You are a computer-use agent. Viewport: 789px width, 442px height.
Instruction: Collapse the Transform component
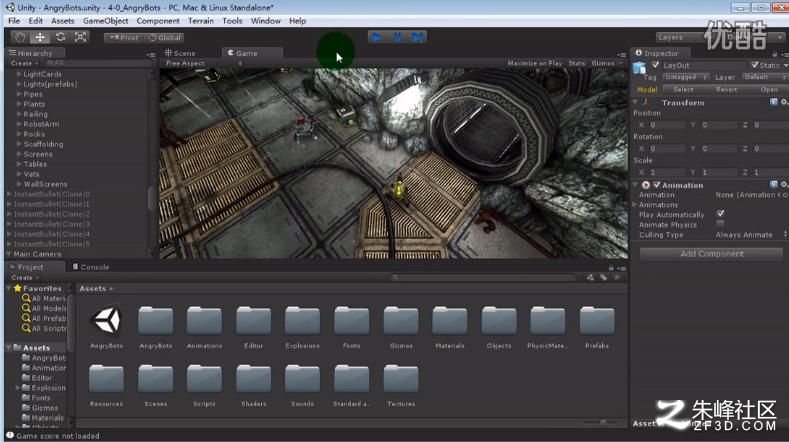[x=636, y=103]
